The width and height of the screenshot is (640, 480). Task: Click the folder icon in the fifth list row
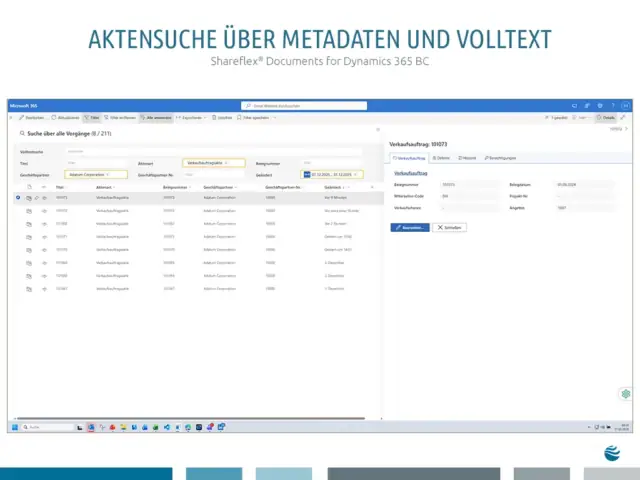[x=29, y=250]
